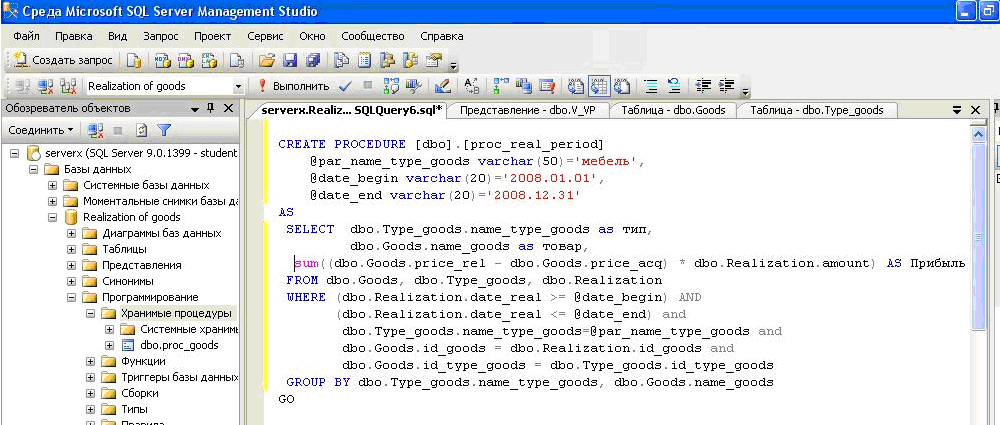Toggle SQLCMD mode
This screenshot has width=1000, height=425.
pos(547,86)
